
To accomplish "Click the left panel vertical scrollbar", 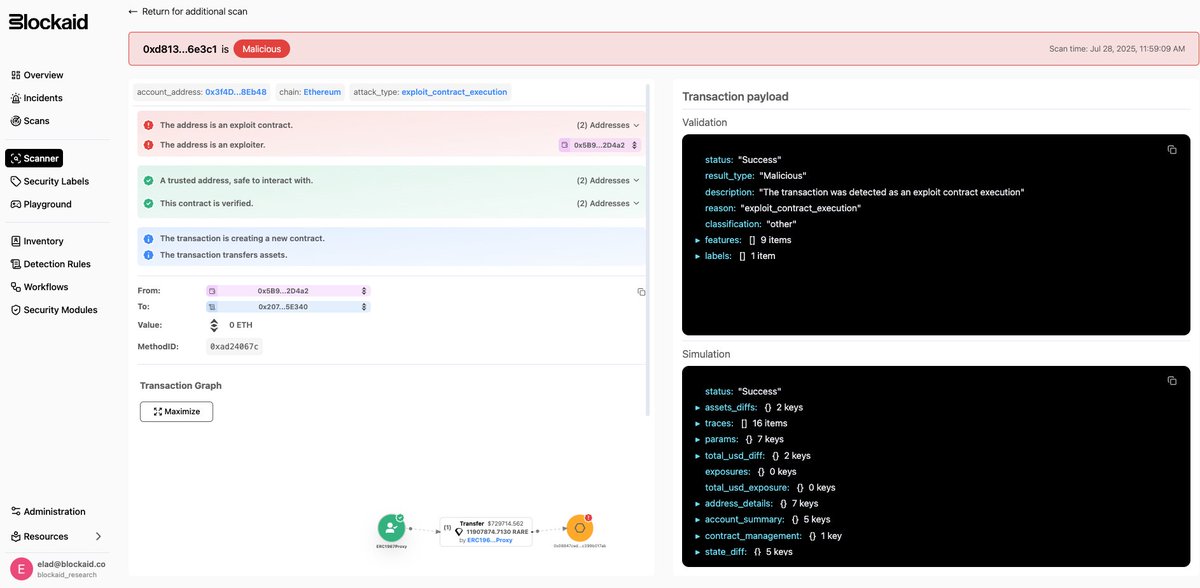I will tap(648, 250).
